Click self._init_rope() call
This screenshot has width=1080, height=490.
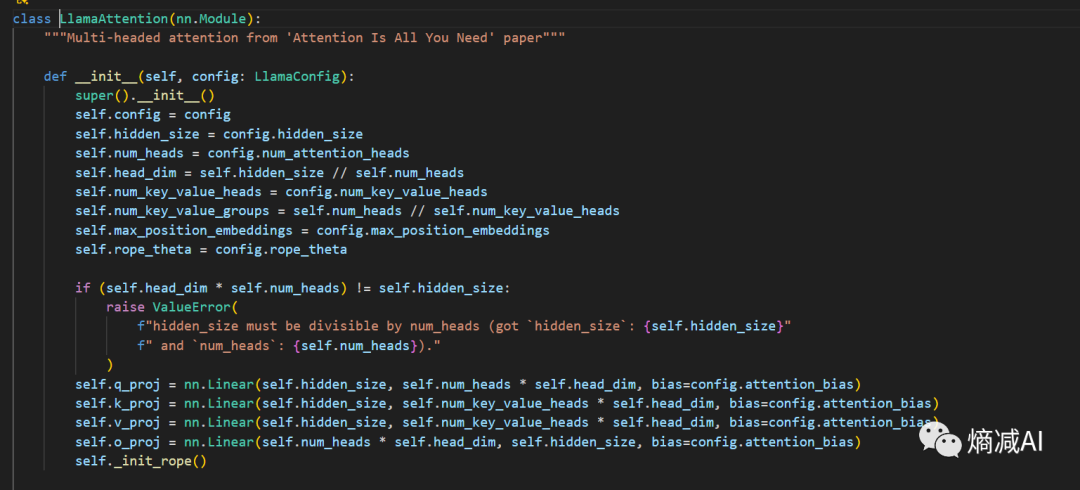141,461
